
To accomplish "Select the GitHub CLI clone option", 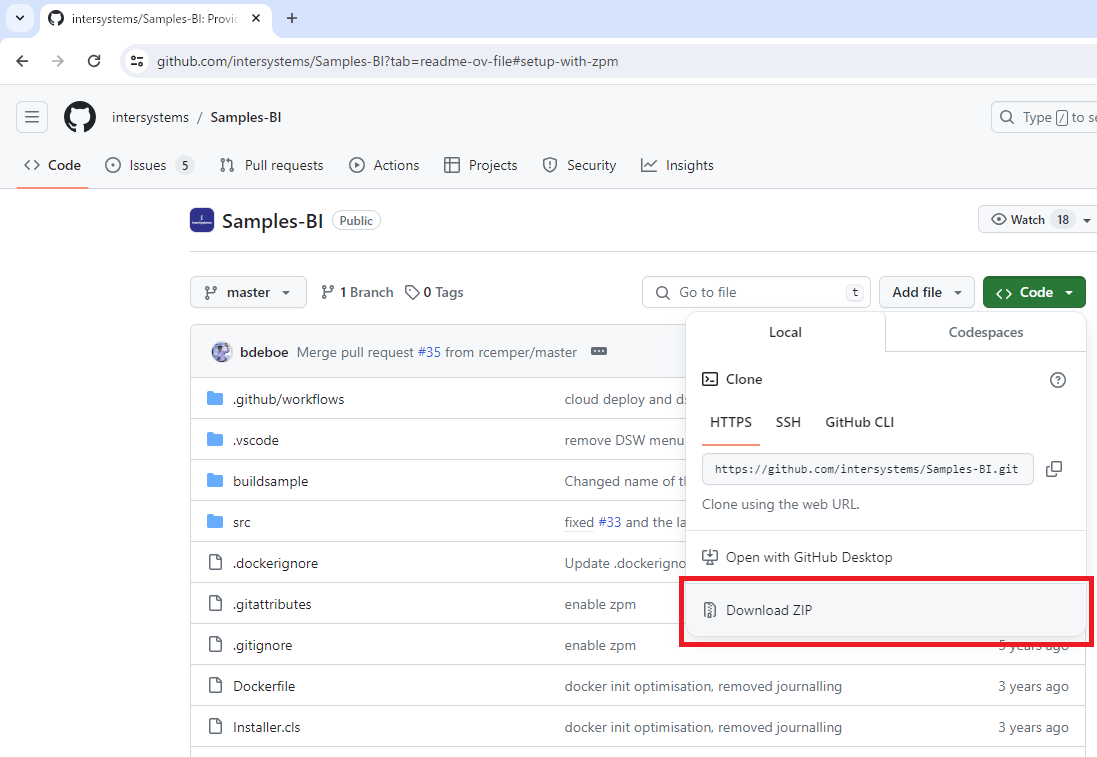I will click(x=859, y=422).
